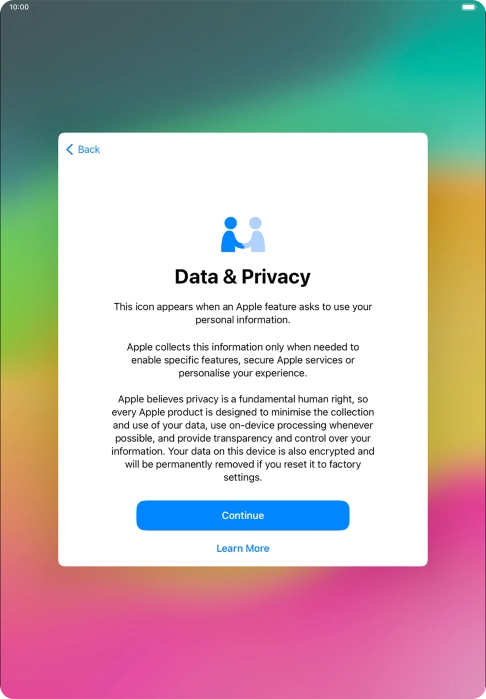
Task: Tap the blue Continue button
Action: coord(243,515)
